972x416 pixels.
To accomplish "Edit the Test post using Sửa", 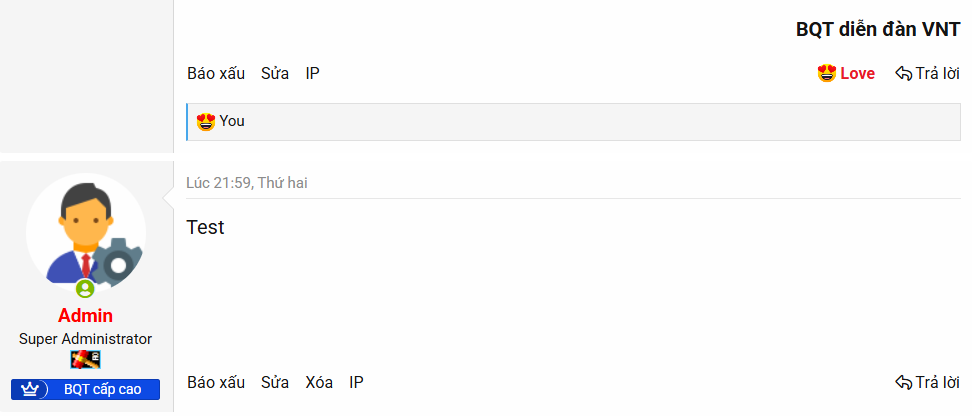I will (x=275, y=382).
